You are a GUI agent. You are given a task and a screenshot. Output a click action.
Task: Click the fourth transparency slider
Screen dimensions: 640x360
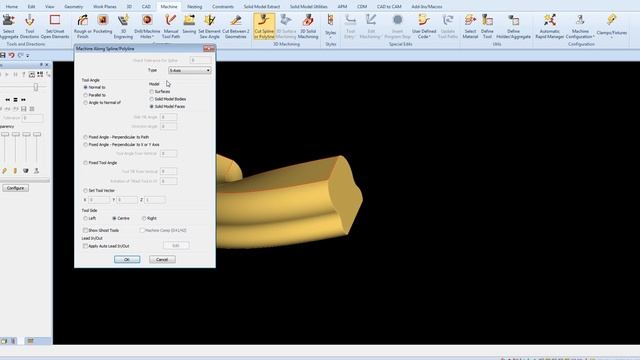(37, 134)
